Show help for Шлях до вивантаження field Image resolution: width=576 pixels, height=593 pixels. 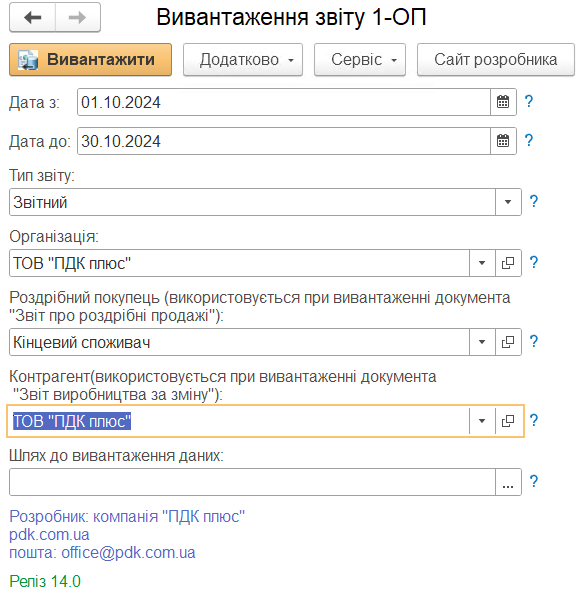coord(534,481)
